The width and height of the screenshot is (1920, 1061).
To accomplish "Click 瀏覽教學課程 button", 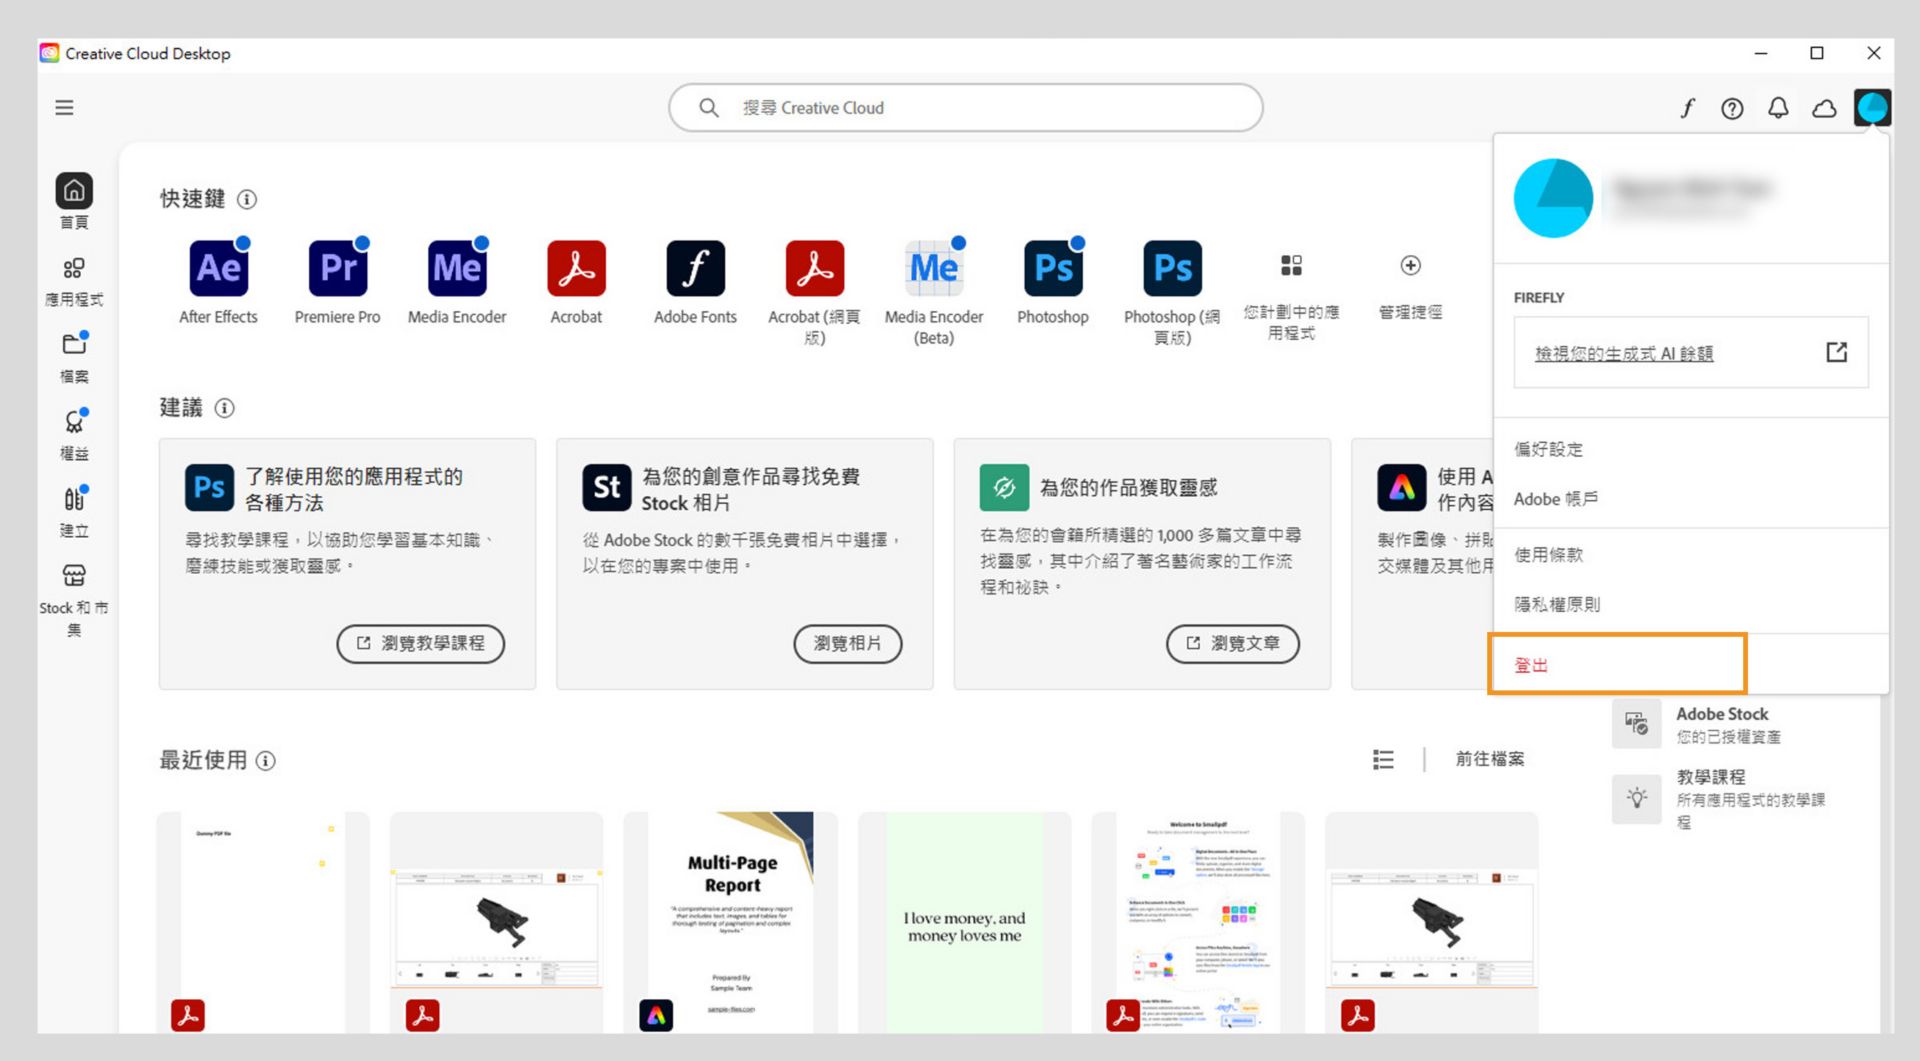I will tap(420, 643).
